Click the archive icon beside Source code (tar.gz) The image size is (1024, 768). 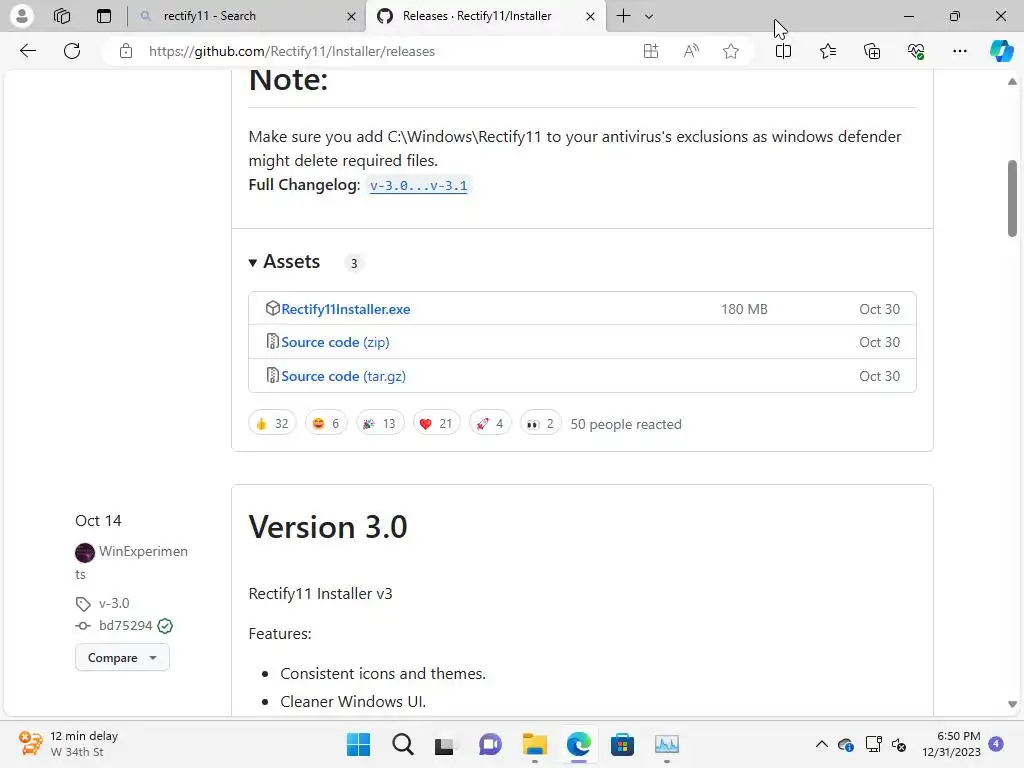tap(272, 376)
